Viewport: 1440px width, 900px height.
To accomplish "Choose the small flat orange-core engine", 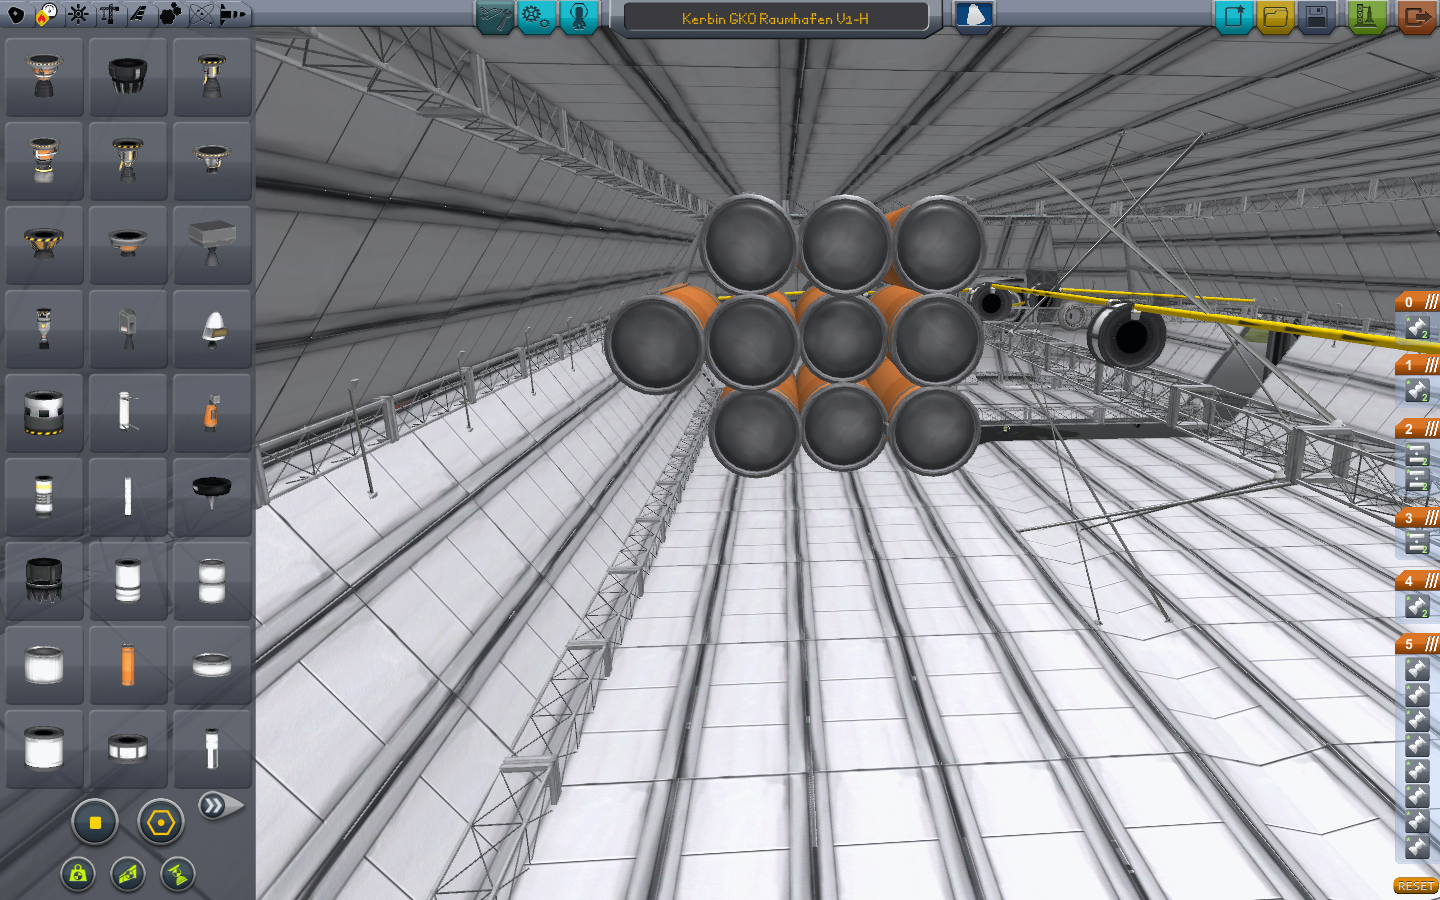I will pos(128,245).
